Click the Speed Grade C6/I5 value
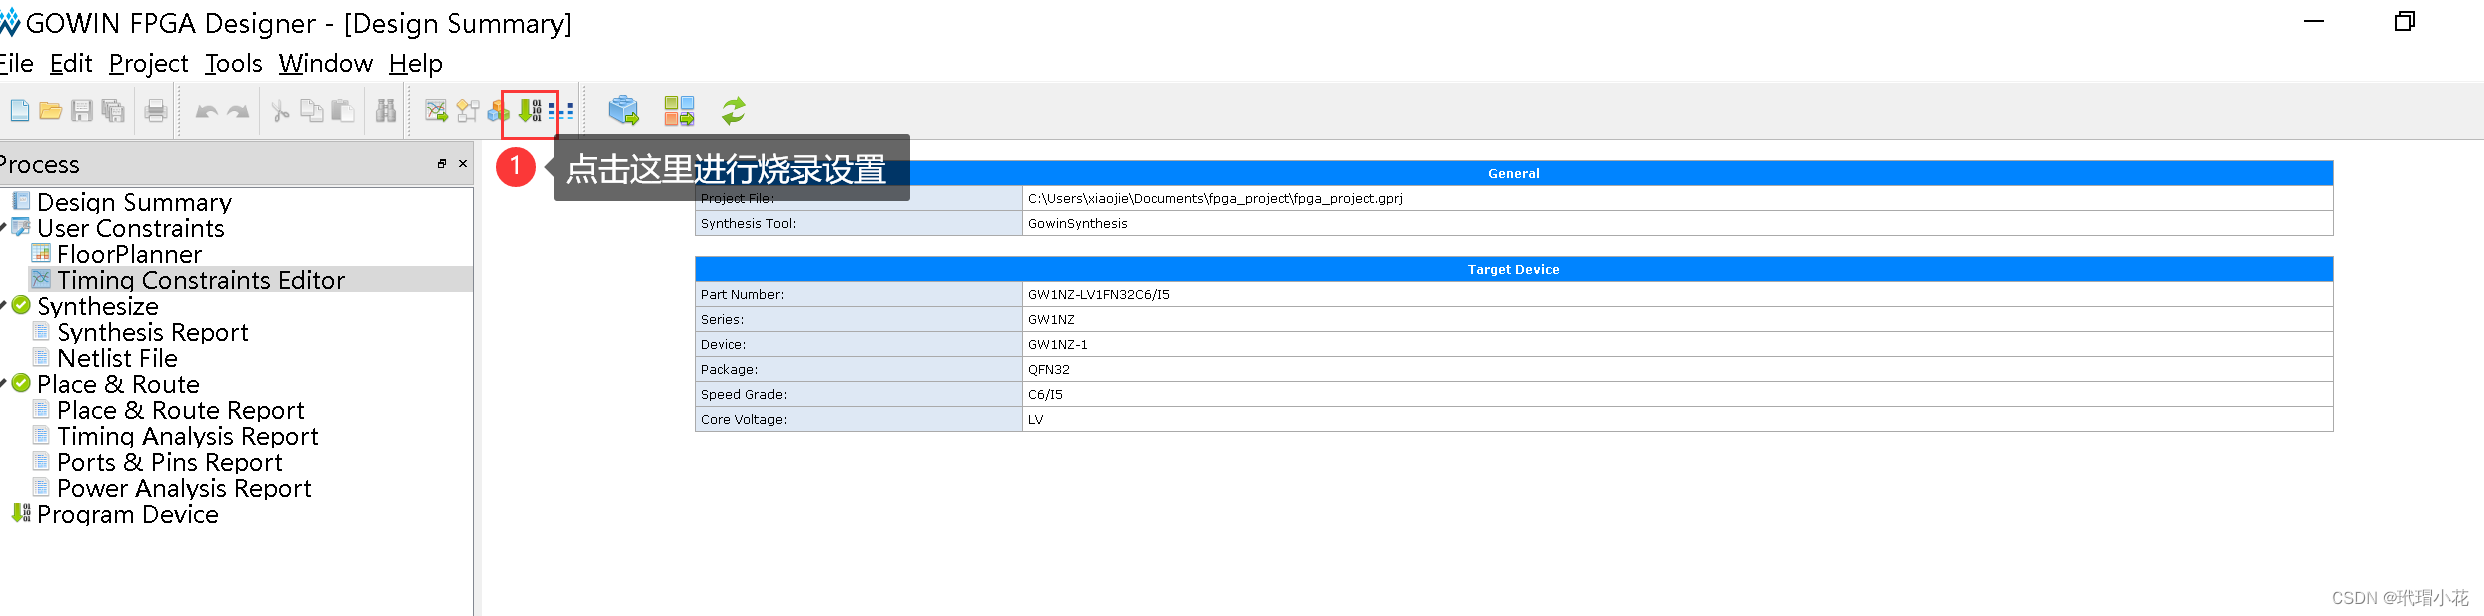This screenshot has height=616, width=2484. tap(1678, 394)
